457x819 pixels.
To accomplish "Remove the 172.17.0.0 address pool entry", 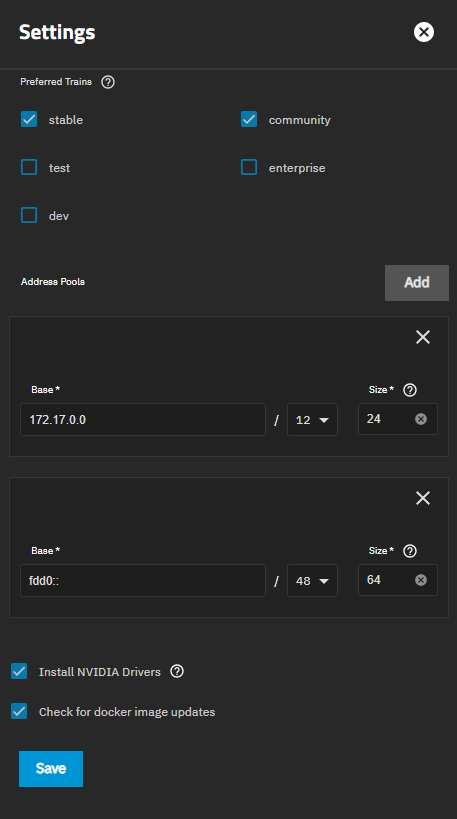I will pos(423,337).
